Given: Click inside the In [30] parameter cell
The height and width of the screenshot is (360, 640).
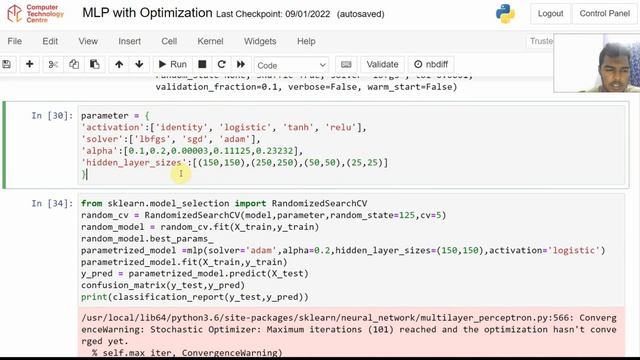Looking at the screenshot, I should coord(351,145).
